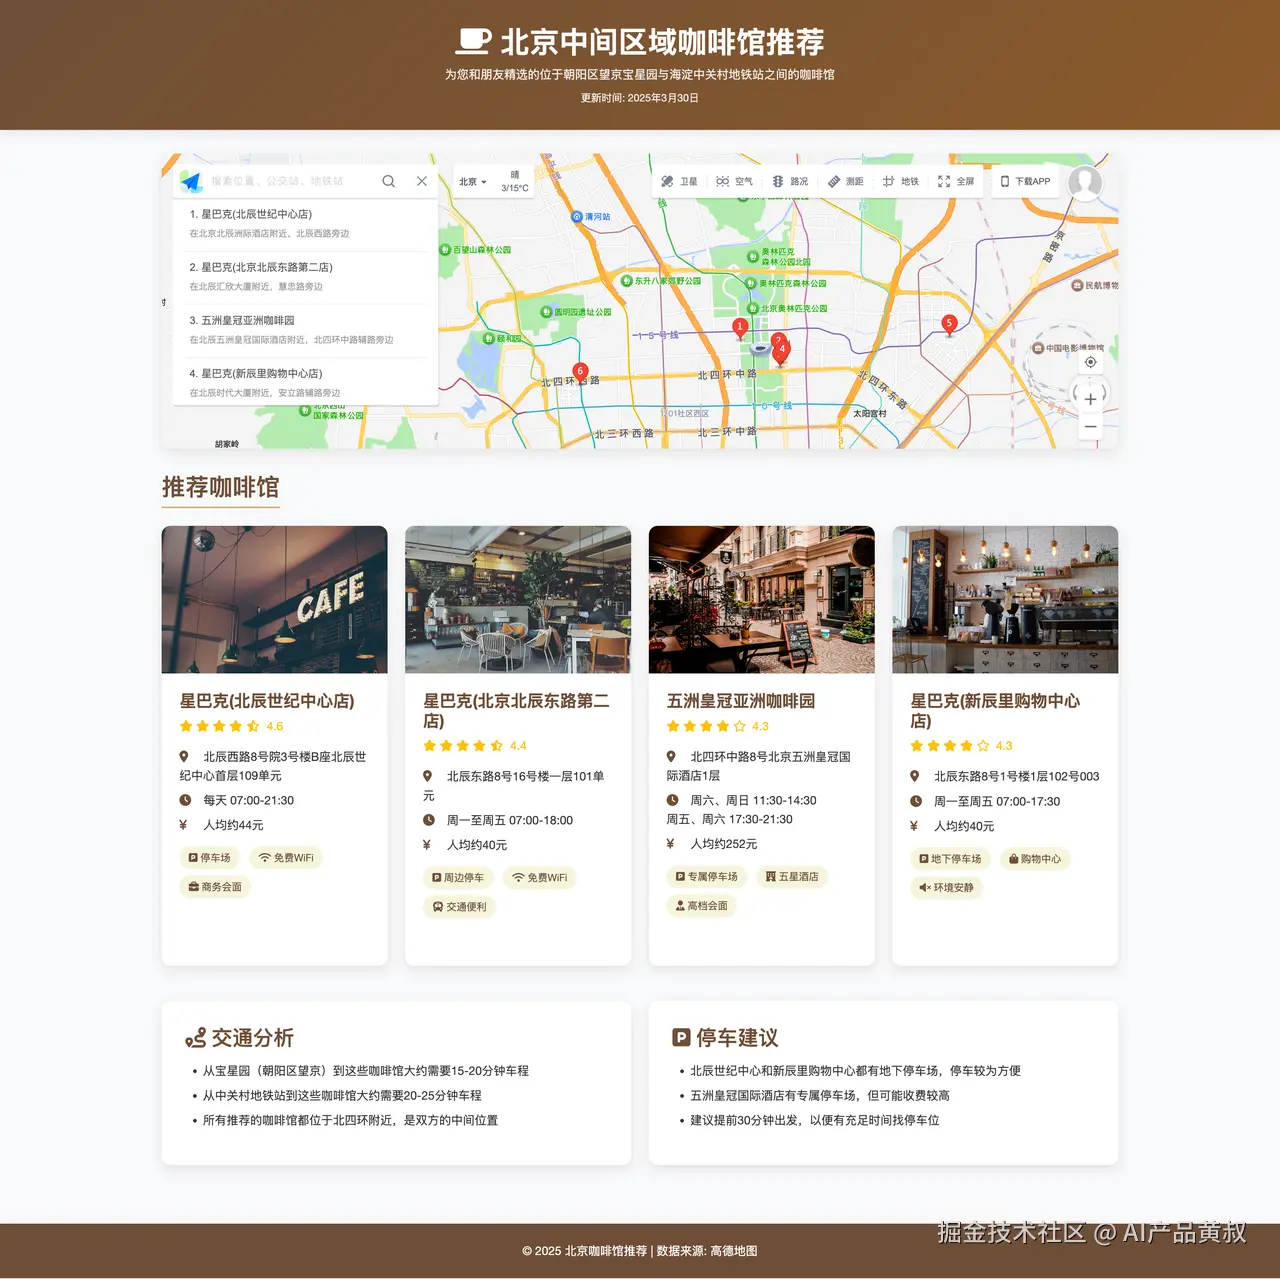Open the 五洲皇冠亚洲咖啡园 street photo
The height and width of the screenshot is (1279, 1280).
click(762, 600)
